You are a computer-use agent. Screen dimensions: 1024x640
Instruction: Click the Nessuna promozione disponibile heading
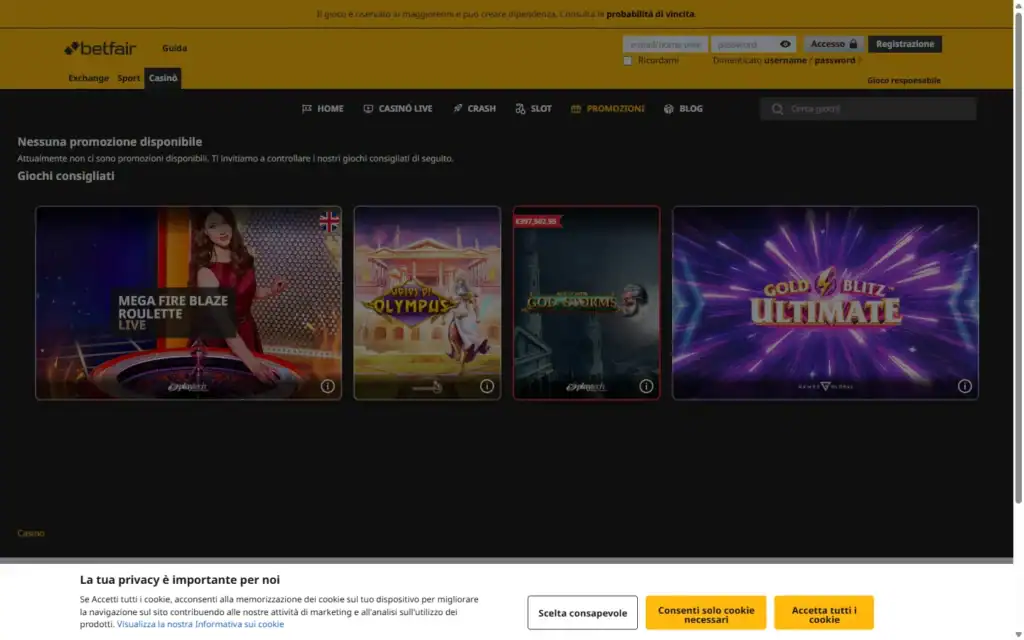[110, 142]
